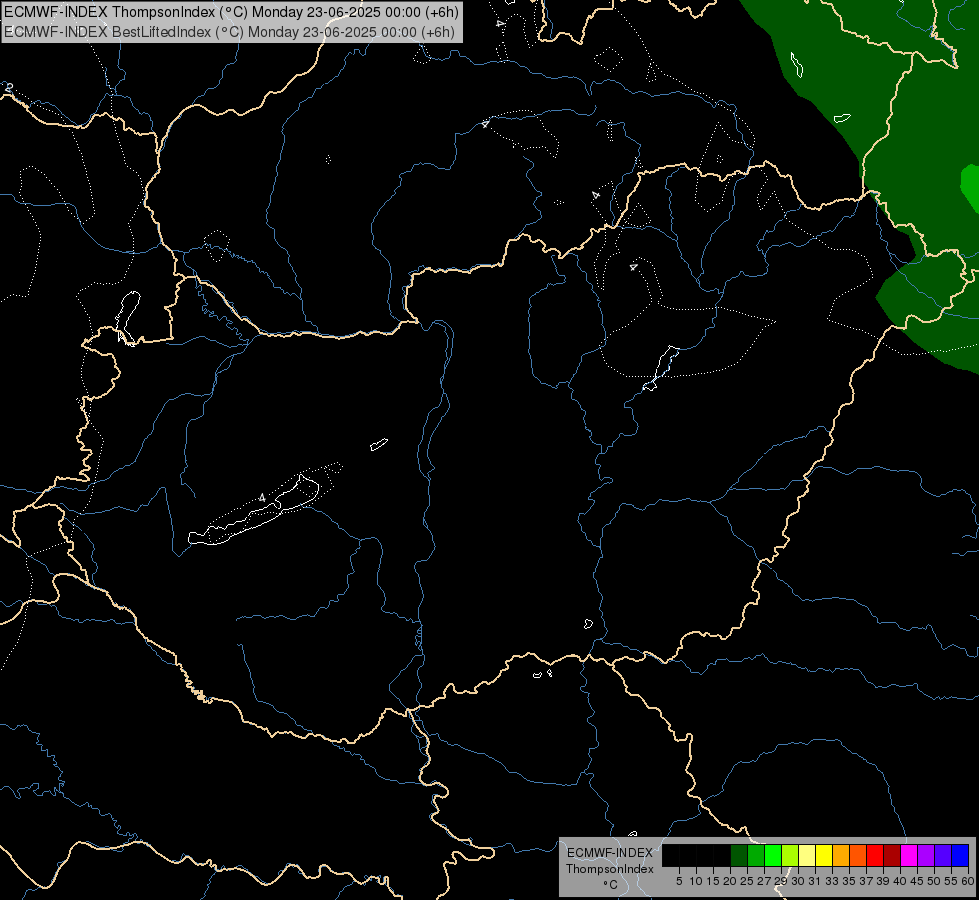Click the BestLiftedIndex title line at top
This screenshot has width=979, height=900.
click(x=229, y=31)
